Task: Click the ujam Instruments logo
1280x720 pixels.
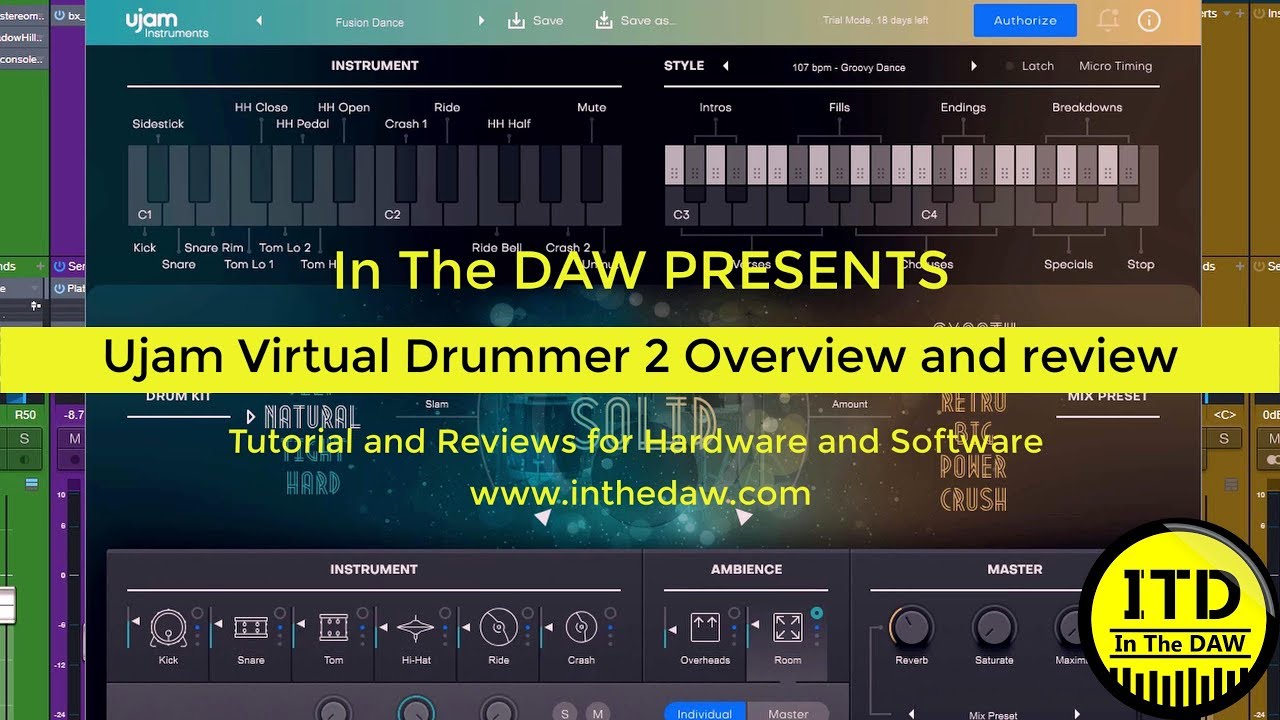Action: point(167,24)
